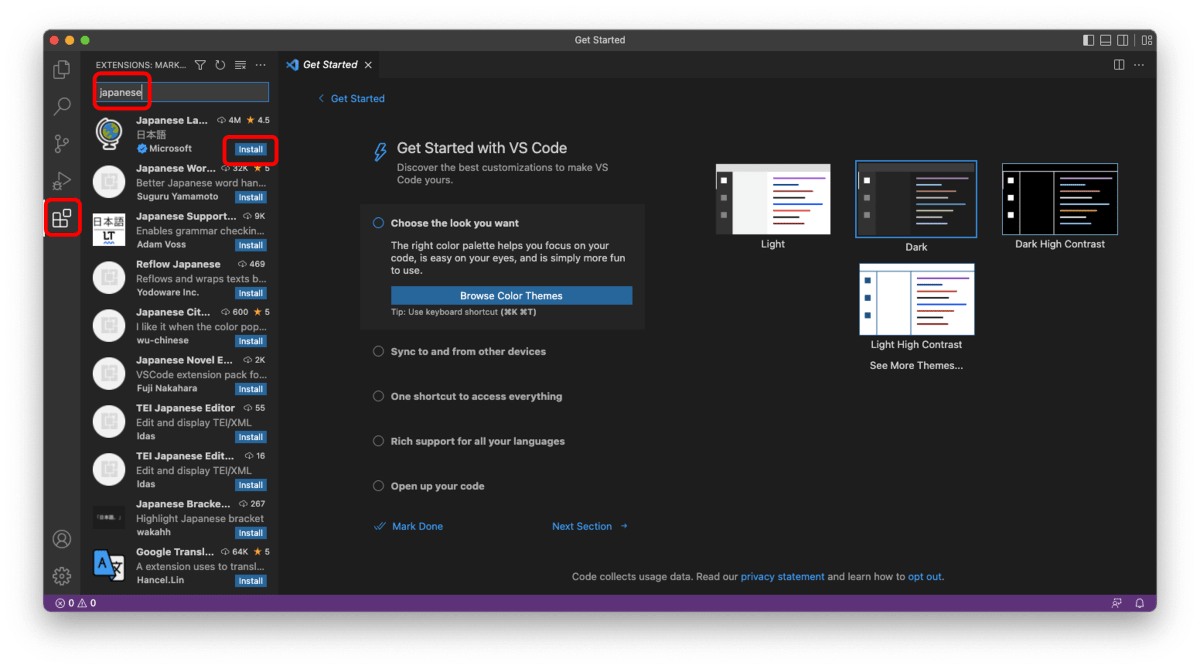Open extensions panel more actions menu
This screenshot has height=669, width=1200.
pyautogui.click(x=261, y=65)
